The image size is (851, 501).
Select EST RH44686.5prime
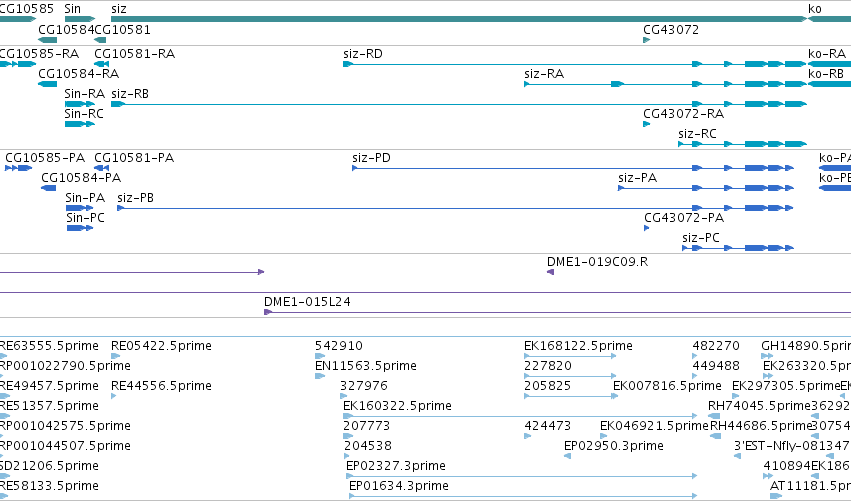click(x=761, y=426)
